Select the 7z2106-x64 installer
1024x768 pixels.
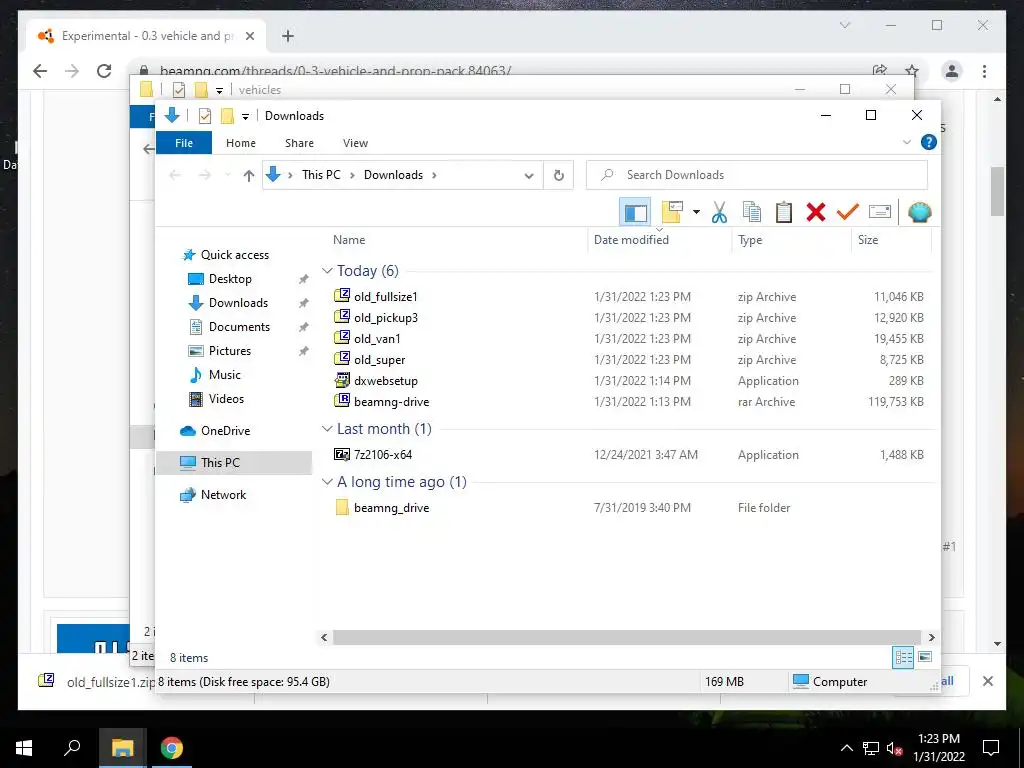click(x=383, y=455)
